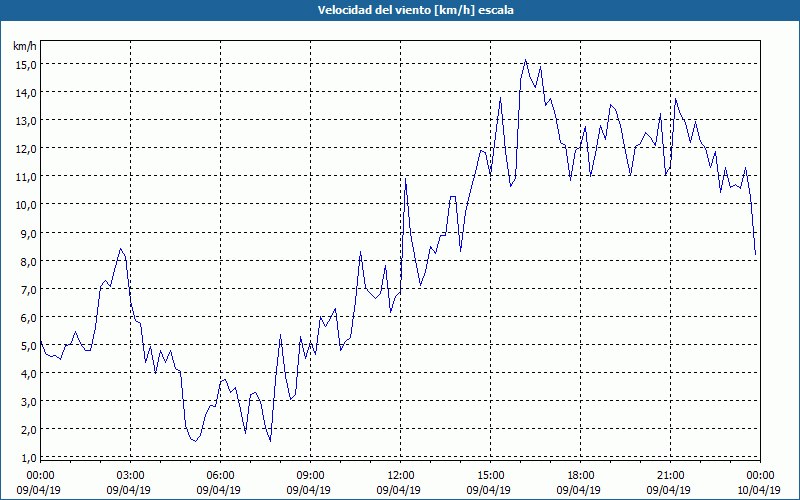Select the "15,0" y-axis value

tap(27, 65)
